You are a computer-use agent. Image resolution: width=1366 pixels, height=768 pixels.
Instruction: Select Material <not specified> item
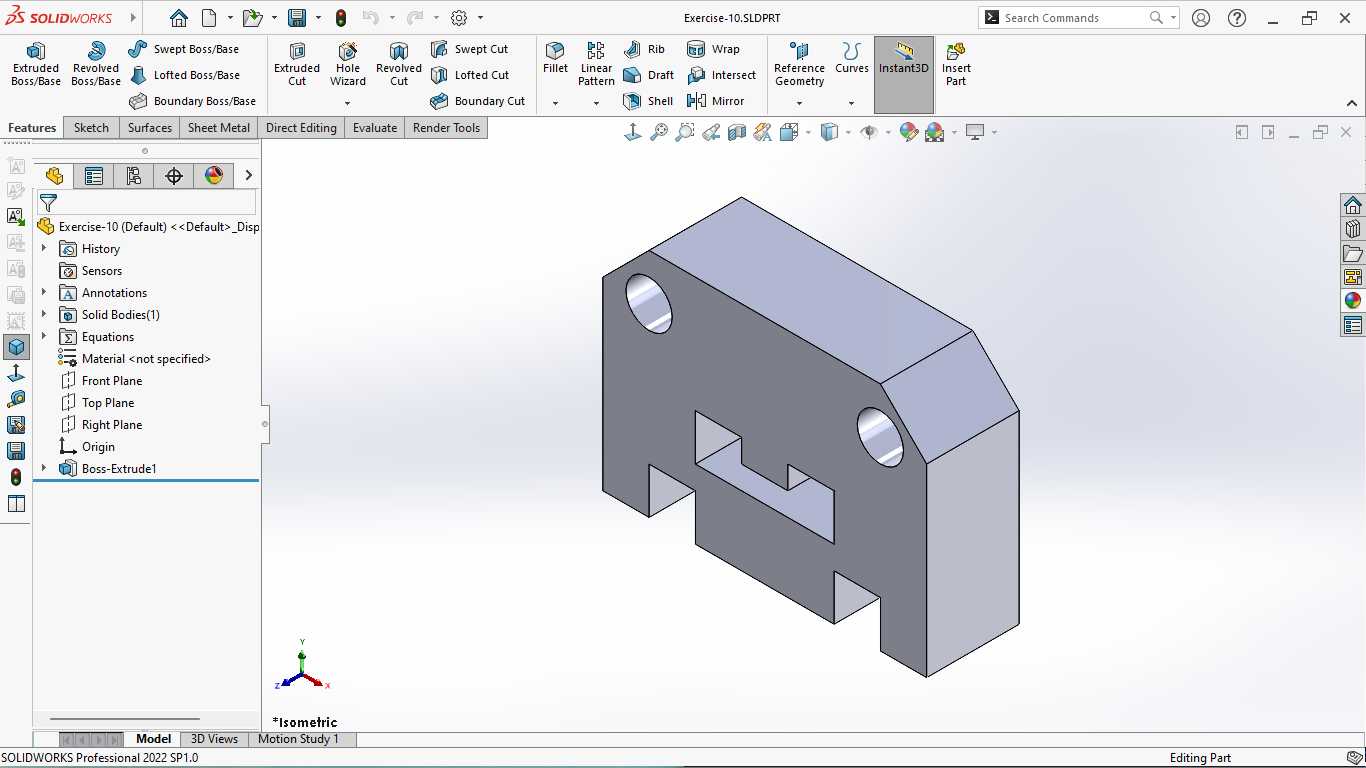(135, 359)
